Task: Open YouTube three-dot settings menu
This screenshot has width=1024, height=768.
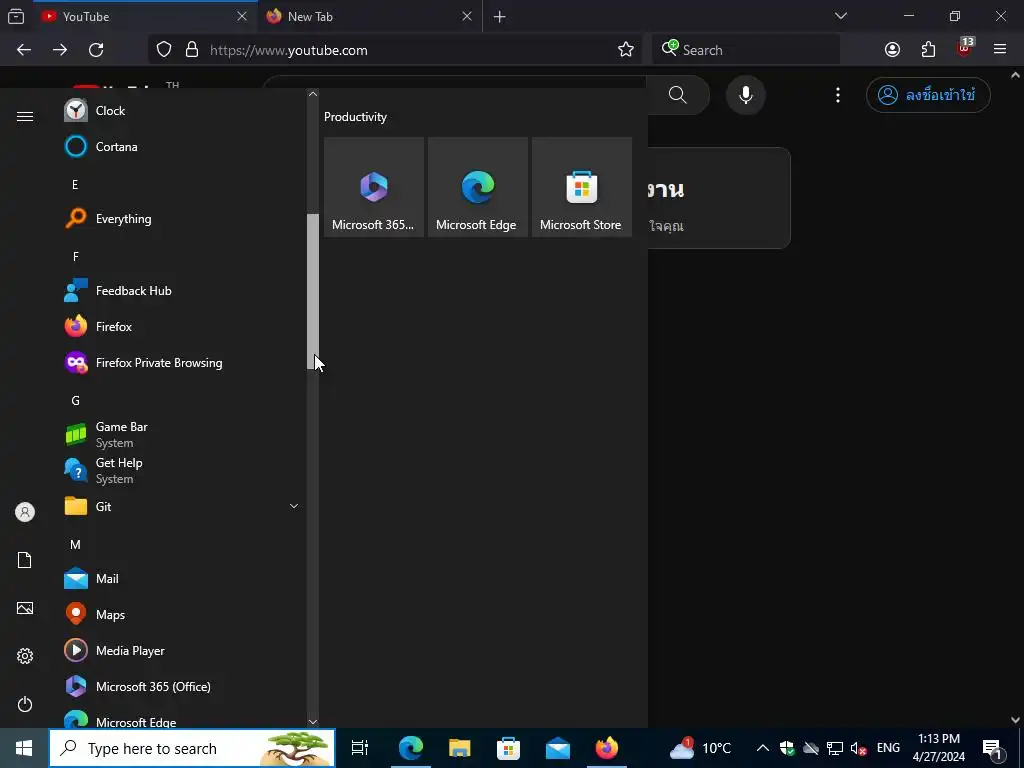Action: [838, 95]
